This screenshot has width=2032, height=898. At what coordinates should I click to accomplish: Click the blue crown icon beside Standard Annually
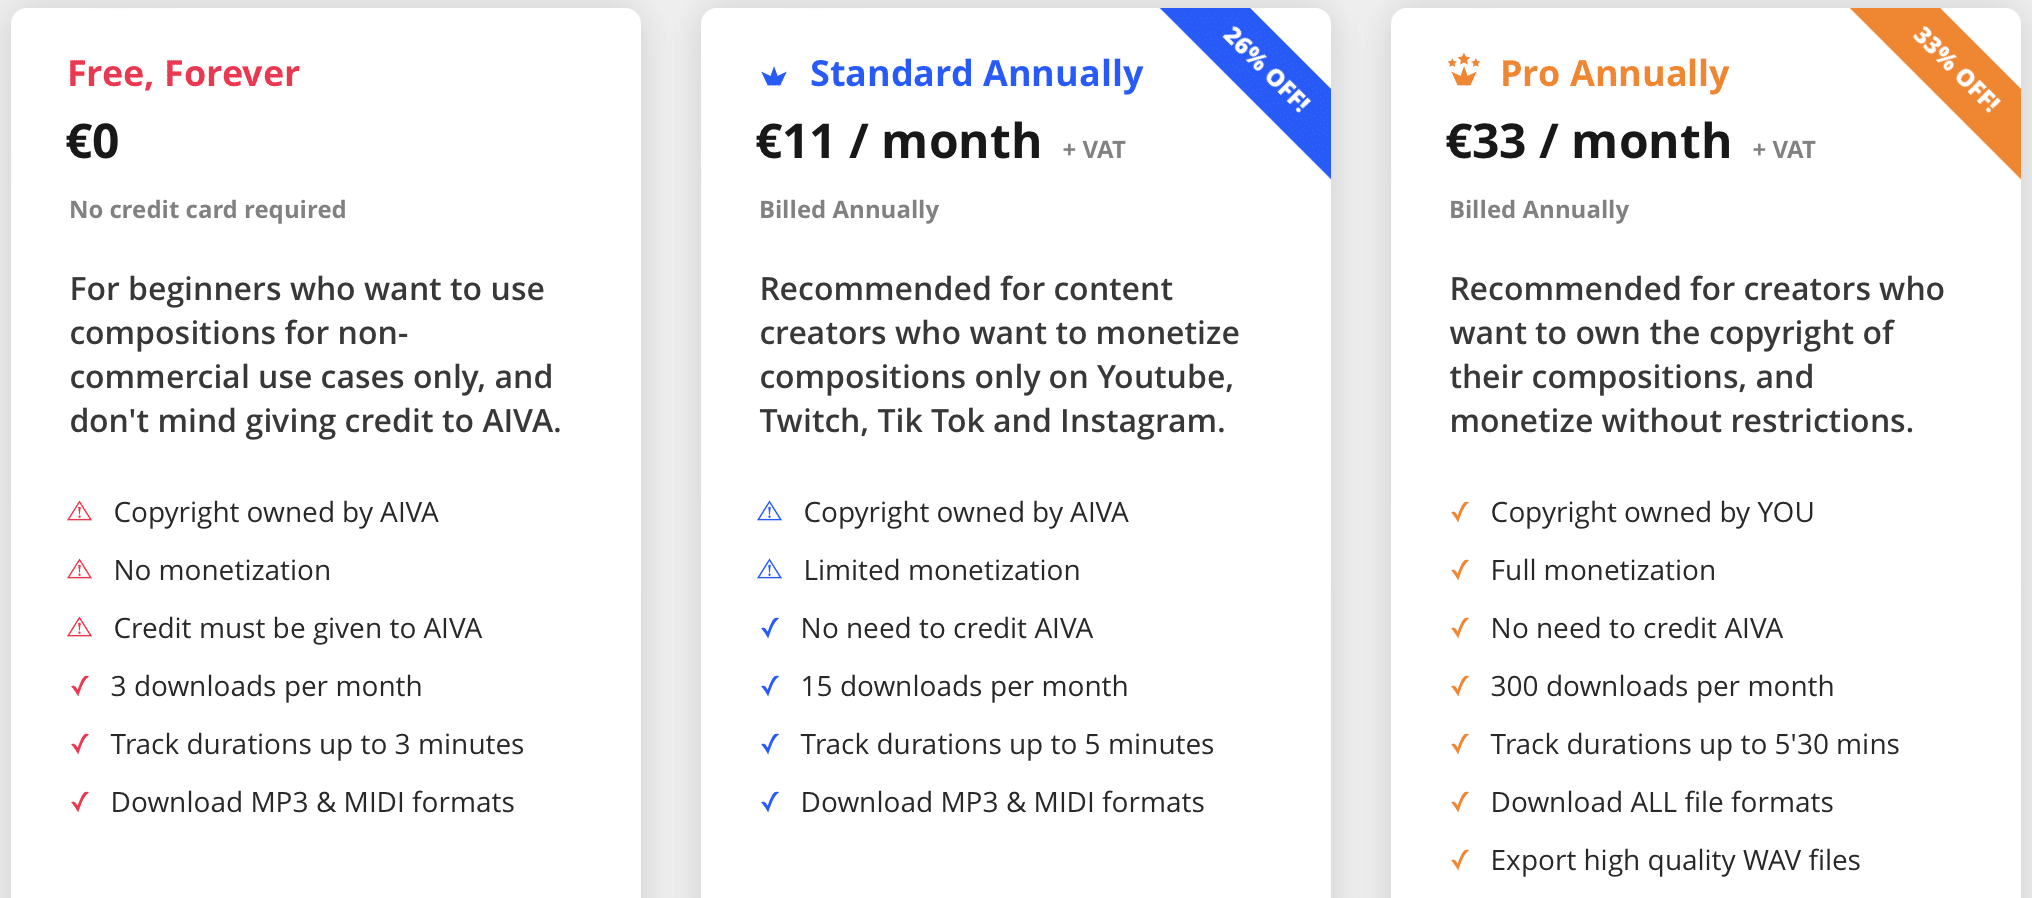click(774, 76)
